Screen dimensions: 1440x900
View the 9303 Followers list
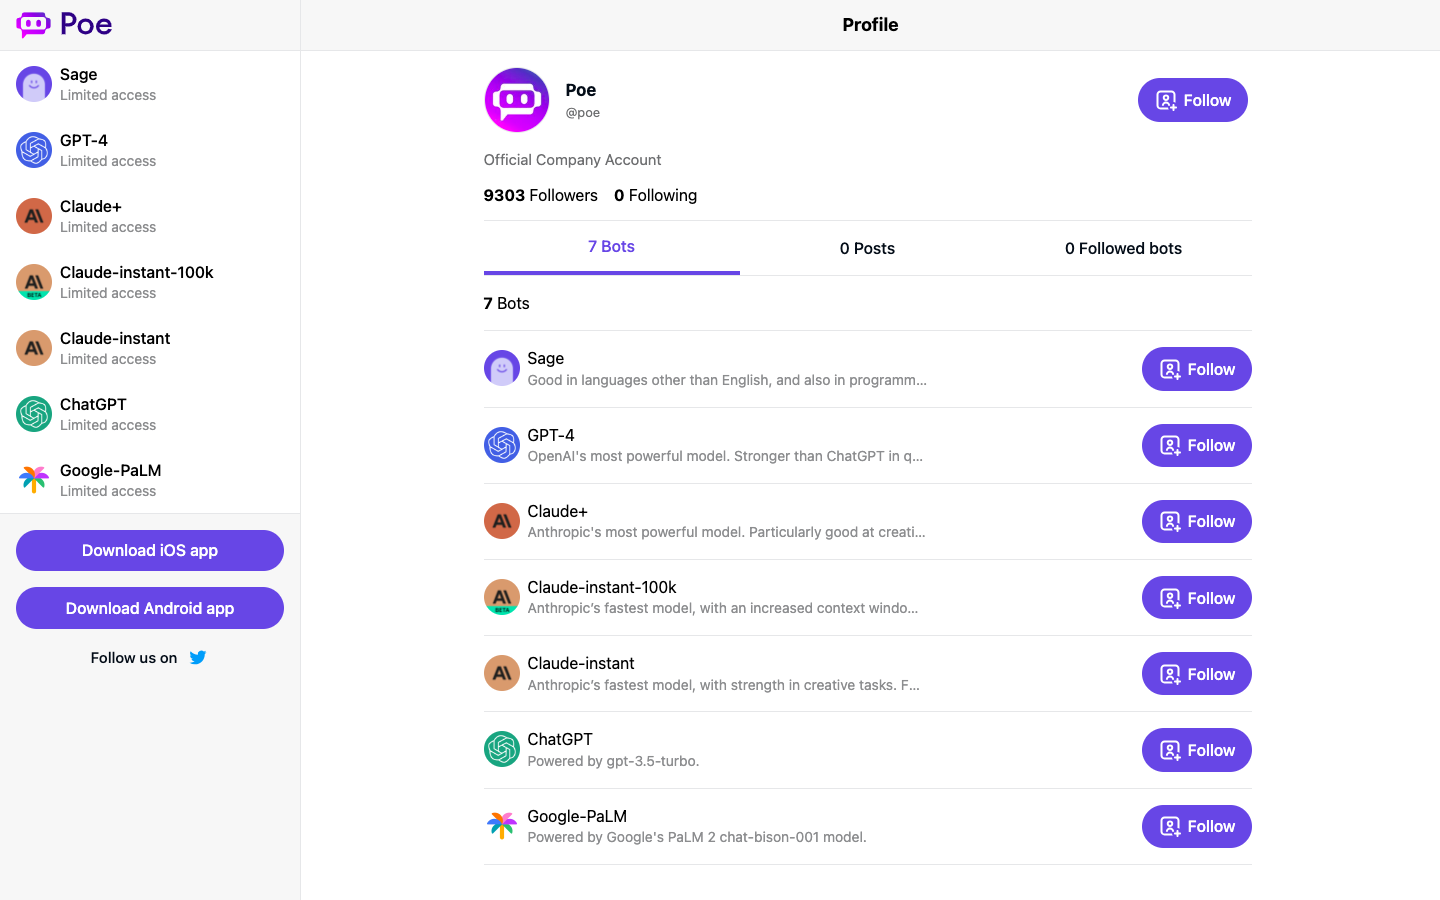point(541,195)
